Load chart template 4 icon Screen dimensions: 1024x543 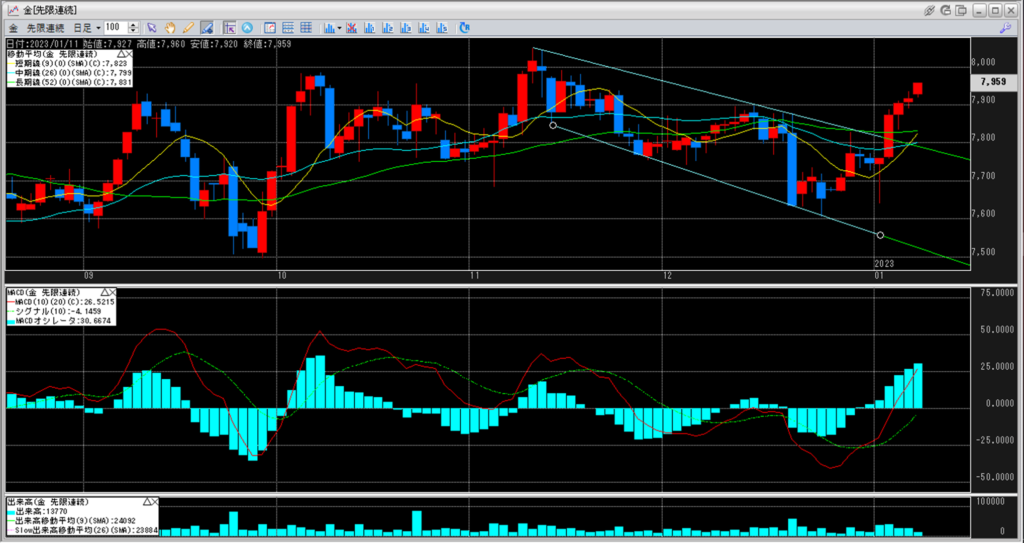click(424, 27)
